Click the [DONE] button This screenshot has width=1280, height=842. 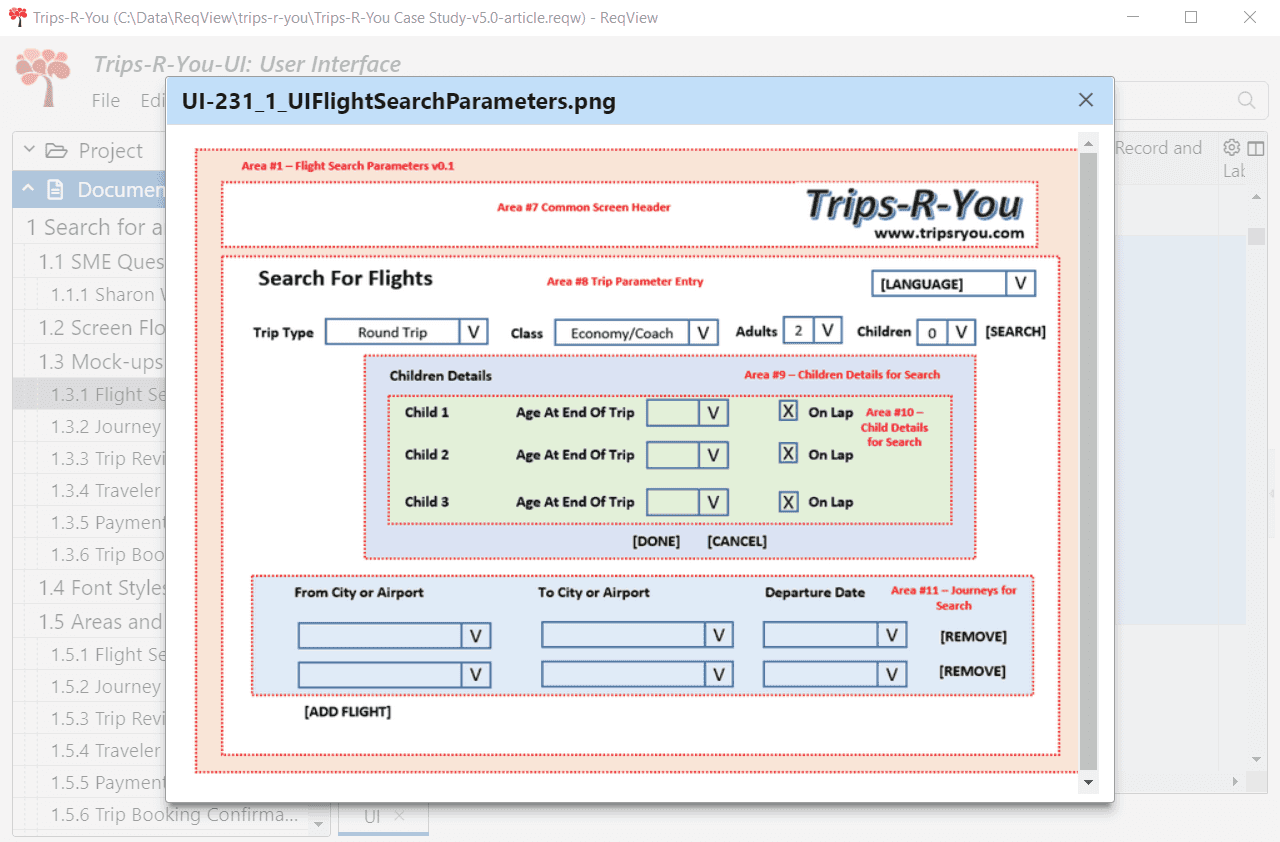click(656, 541)
